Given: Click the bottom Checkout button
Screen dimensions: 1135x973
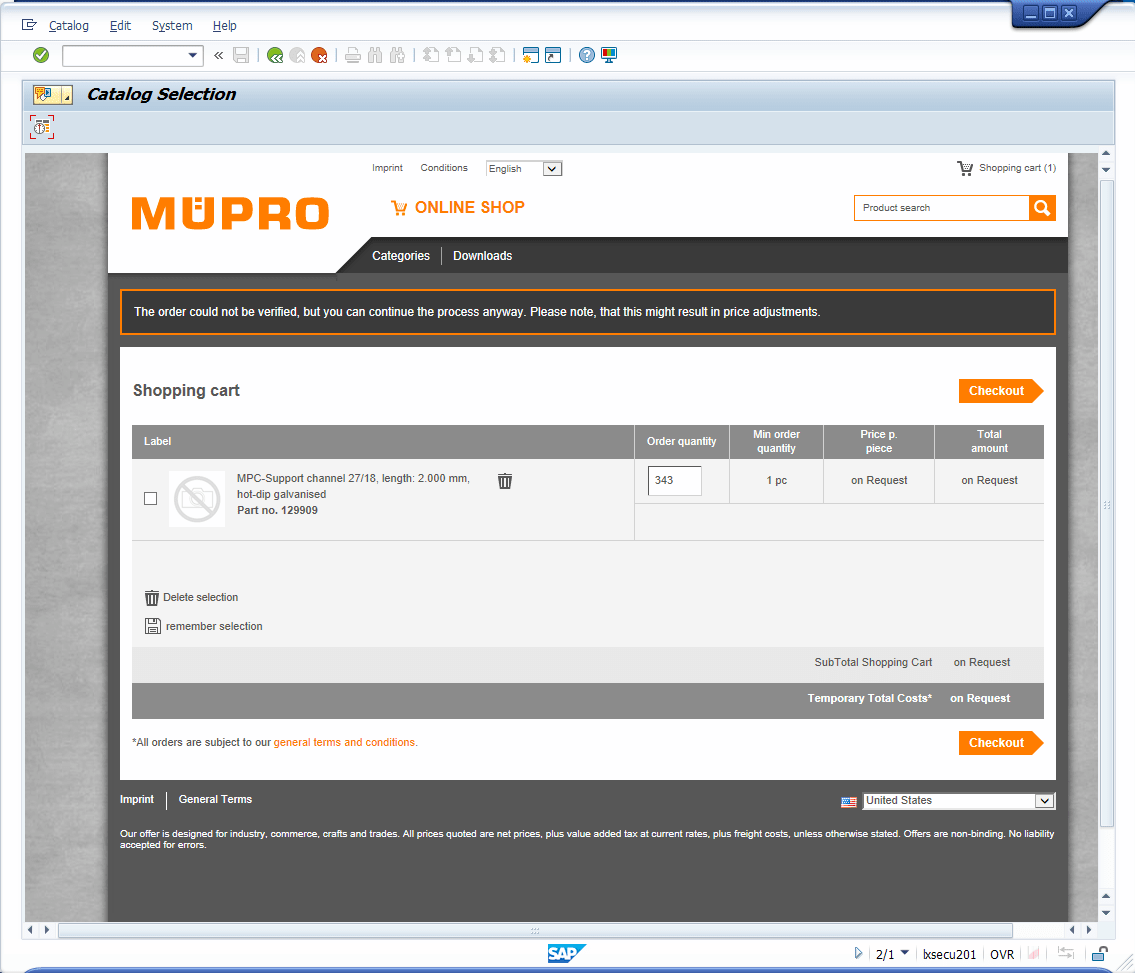Looking at the screenshot, I should coord(1000,743).
